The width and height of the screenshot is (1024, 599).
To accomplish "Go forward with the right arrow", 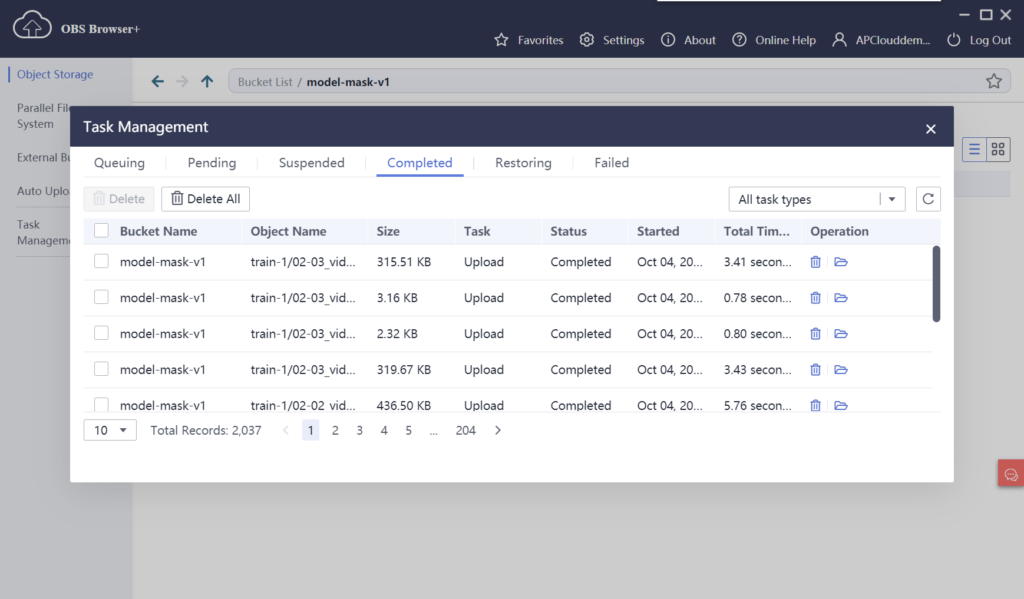I will [x=182, y=81].
